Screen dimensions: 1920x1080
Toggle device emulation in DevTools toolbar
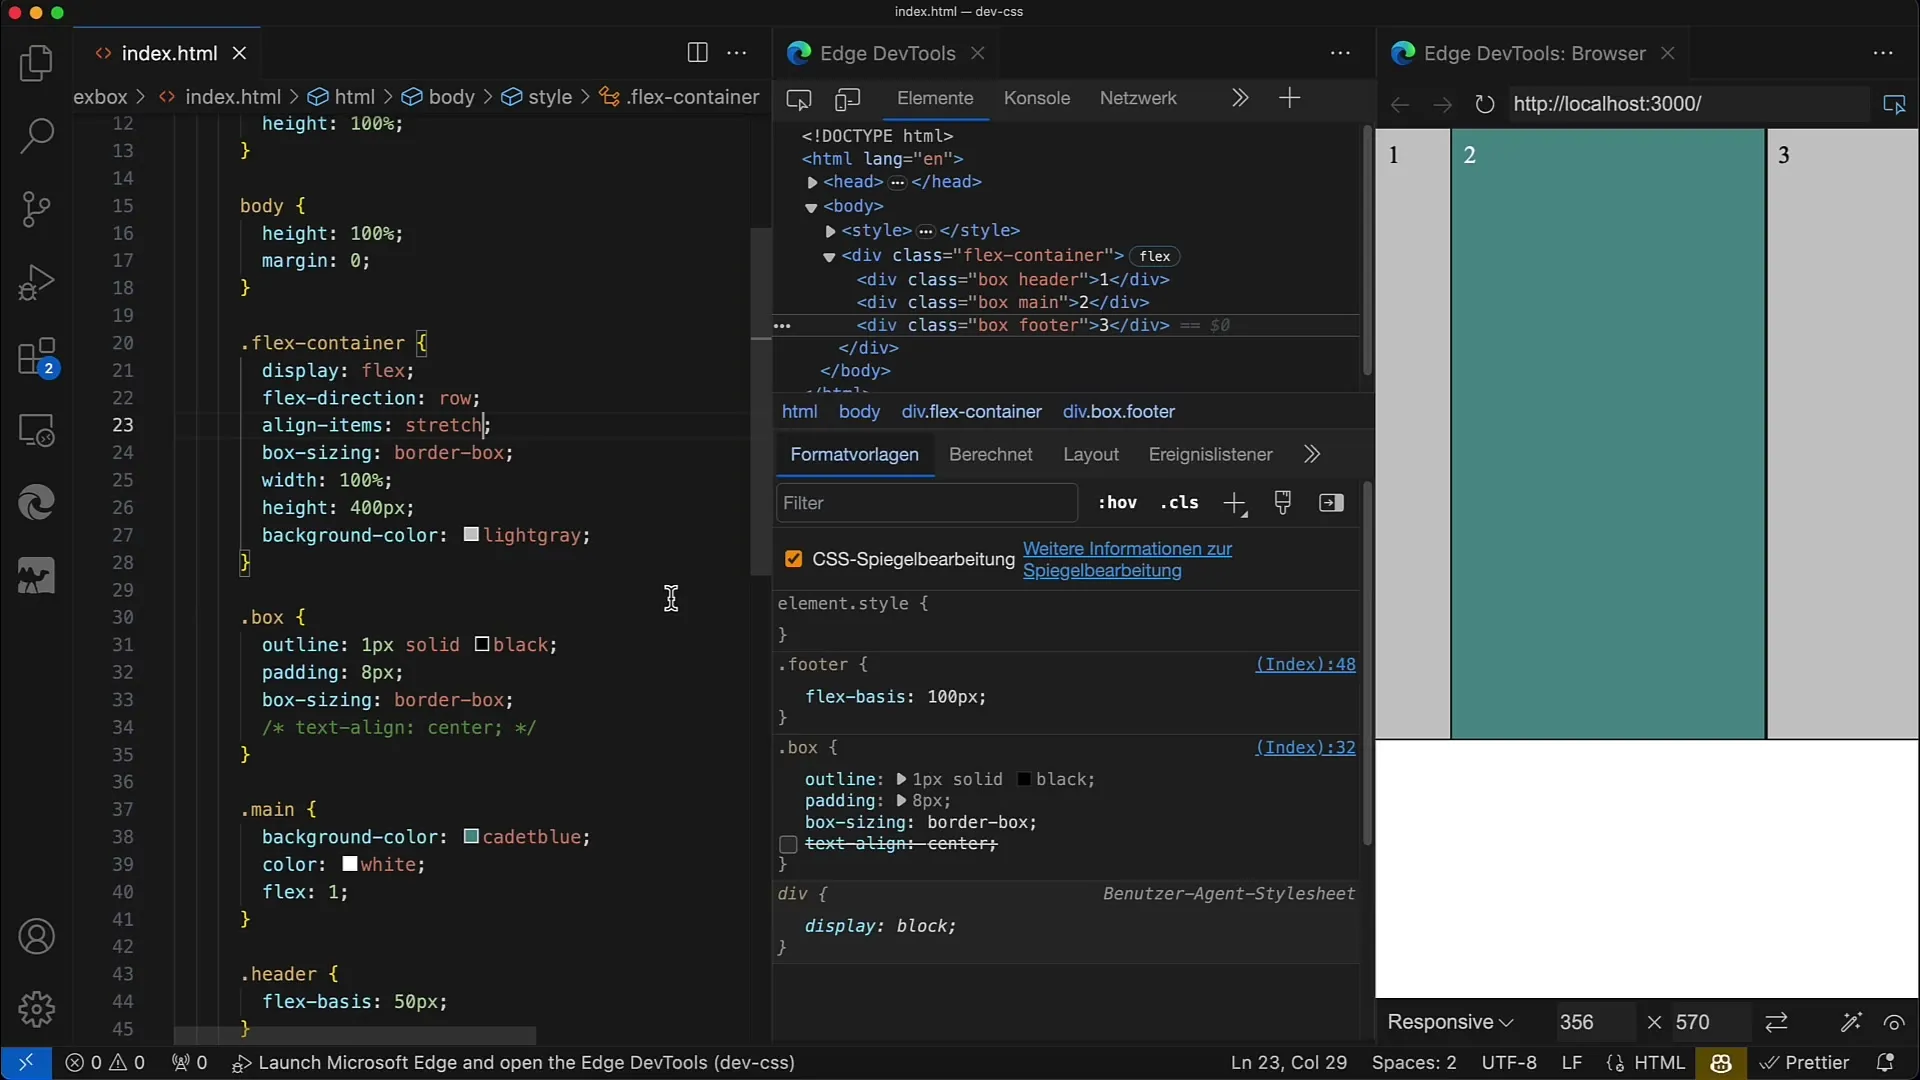pos(848,99)
